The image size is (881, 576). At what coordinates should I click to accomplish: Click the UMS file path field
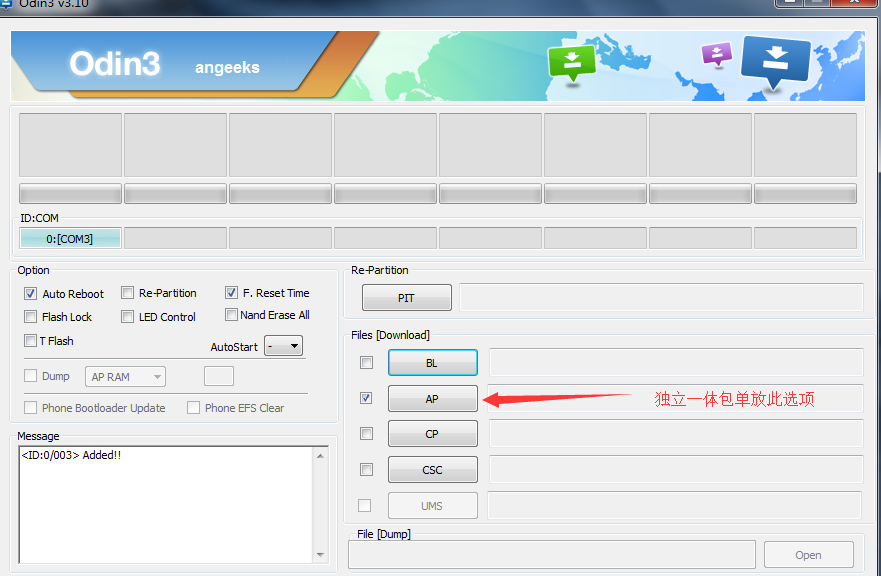pos(674,505)
